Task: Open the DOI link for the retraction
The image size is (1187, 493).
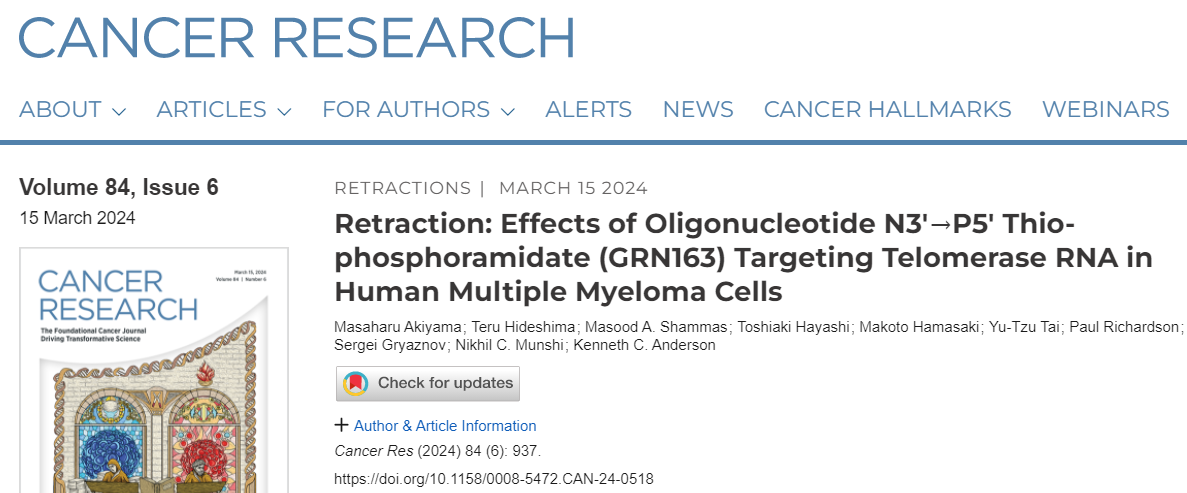Action: [x=494, y=479]
